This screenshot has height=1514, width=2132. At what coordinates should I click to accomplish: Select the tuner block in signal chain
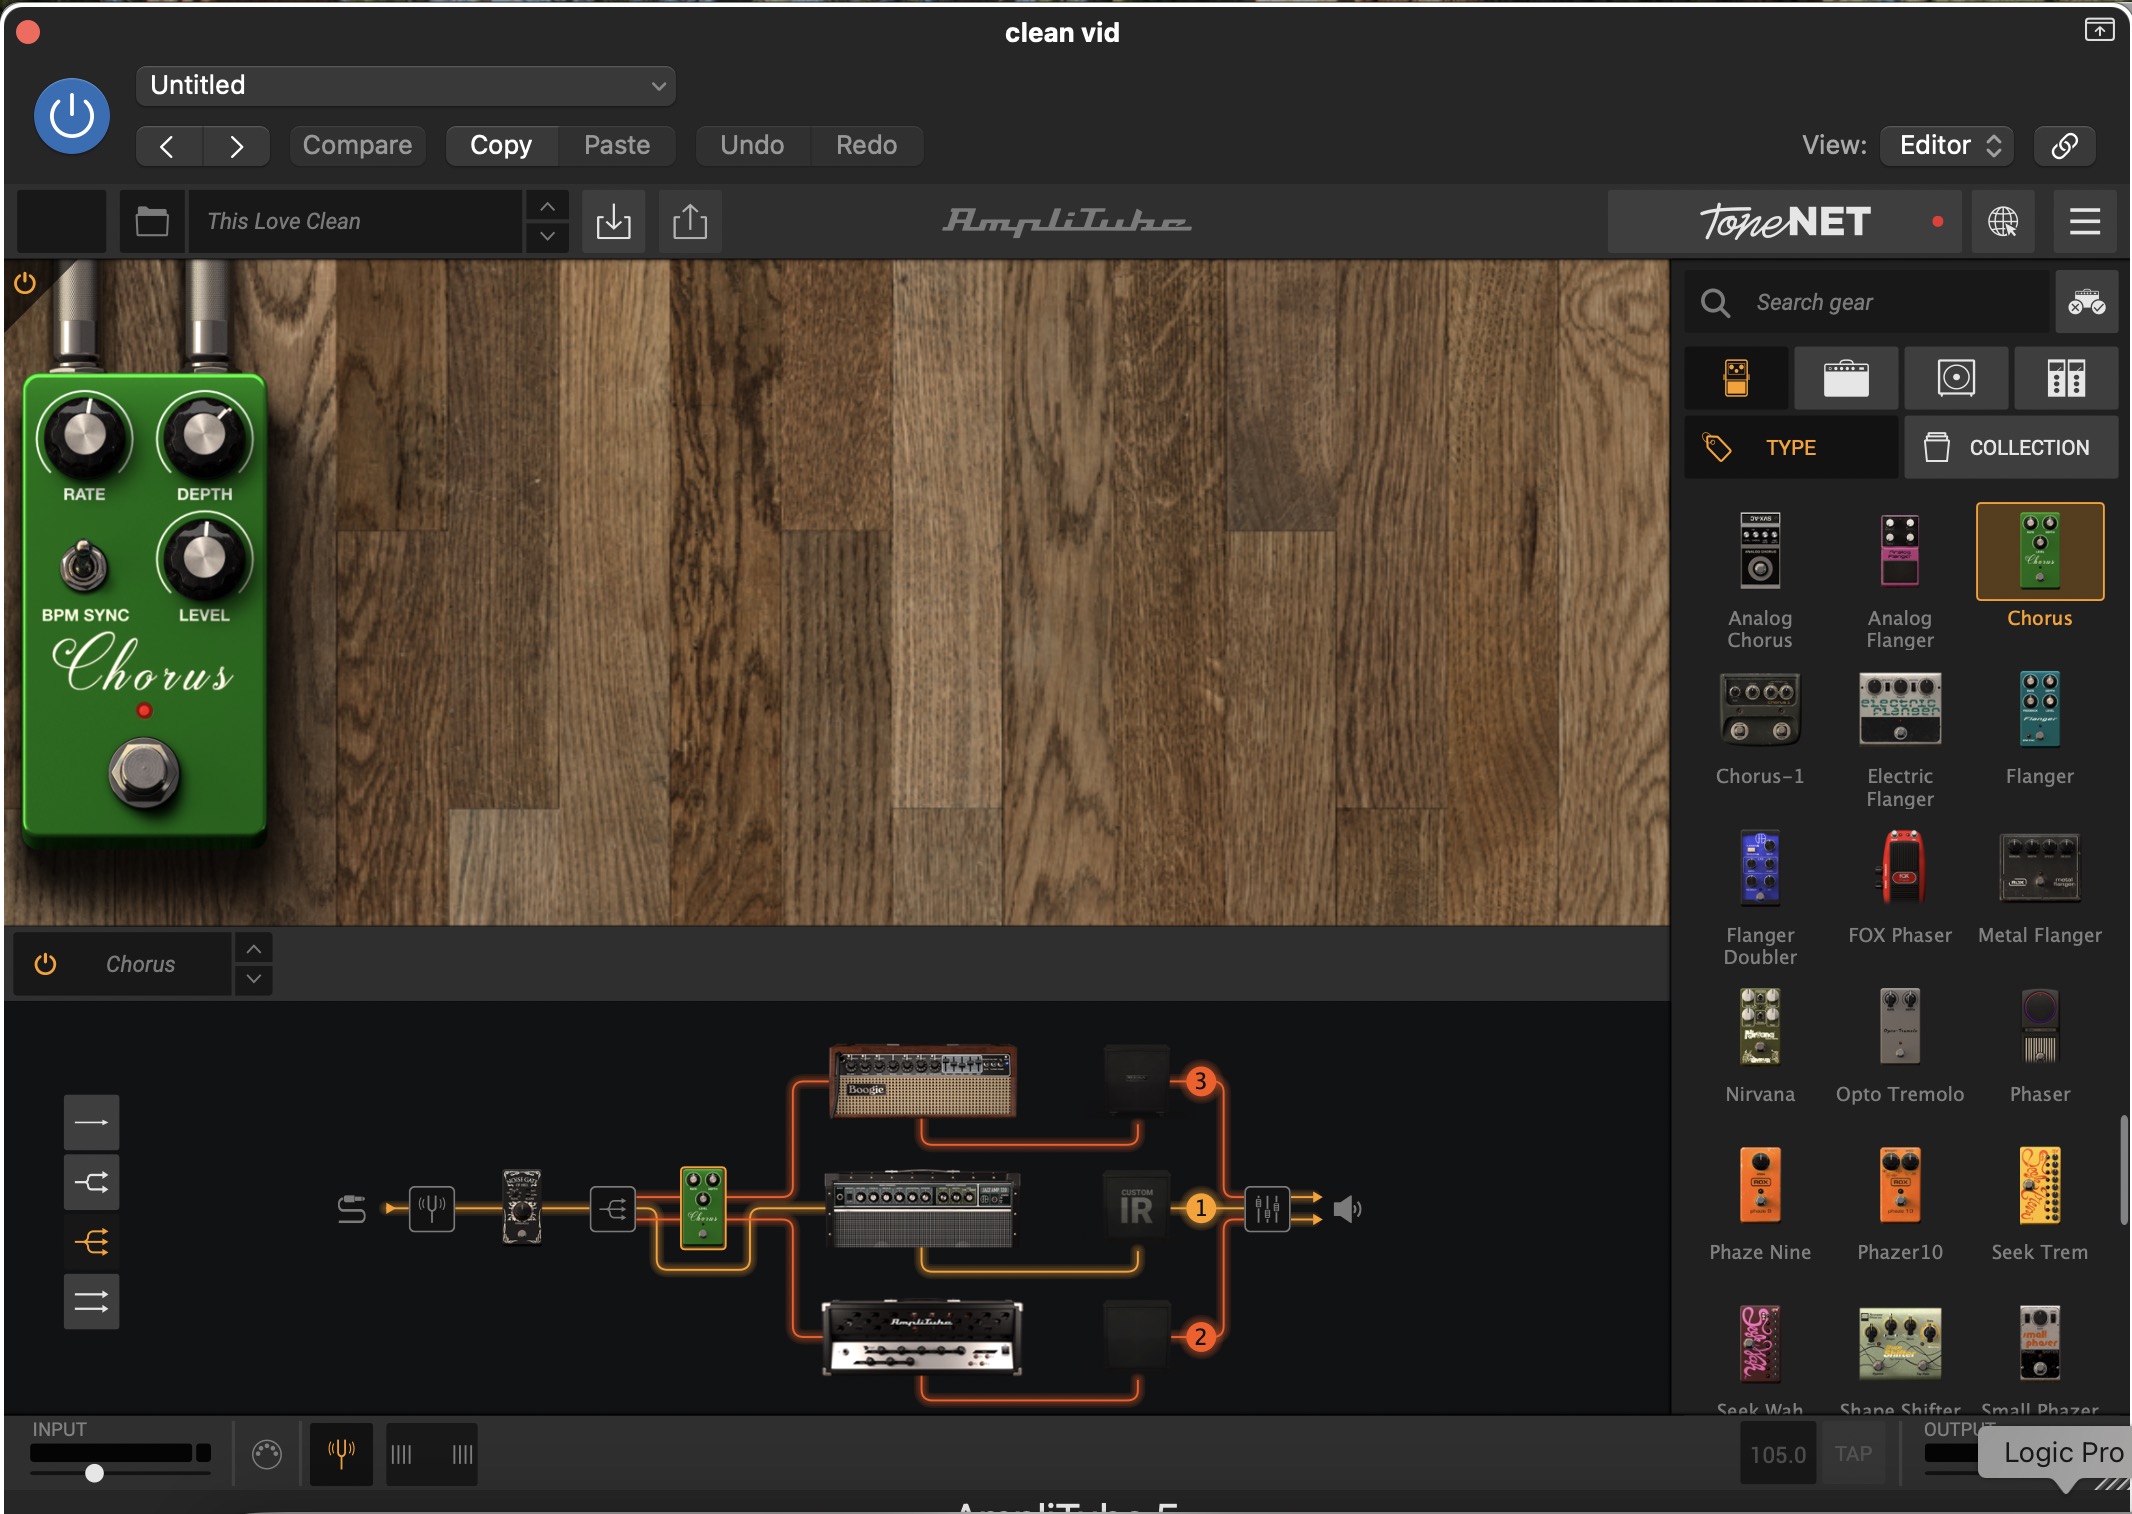tap(432, 1209)
